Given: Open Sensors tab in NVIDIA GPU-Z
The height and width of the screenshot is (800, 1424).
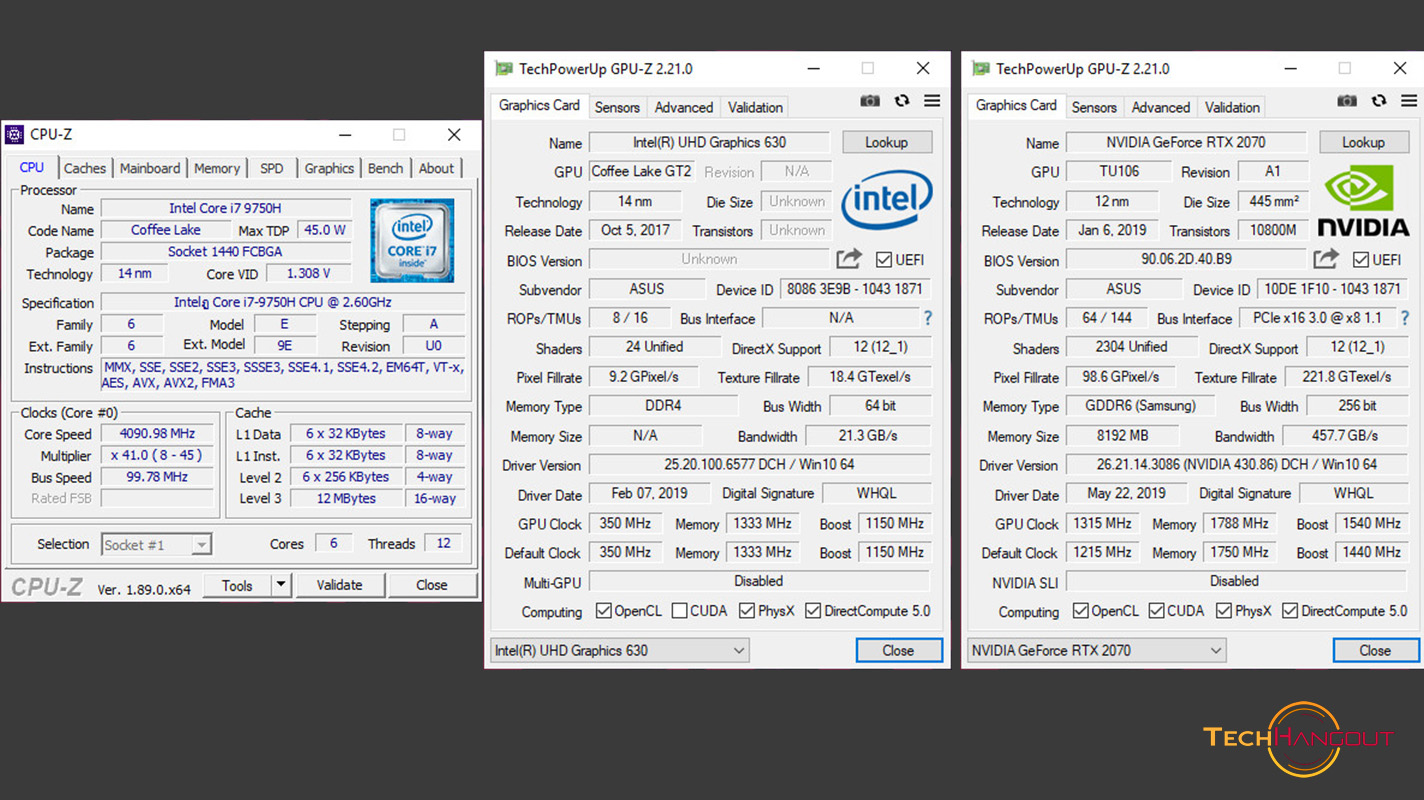Looking at the screenshot, I should point(1094,107).
